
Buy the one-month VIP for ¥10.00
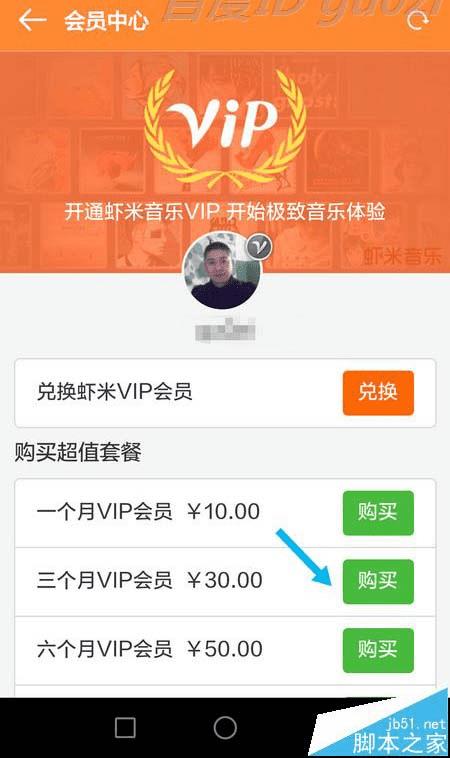click(378, 513)
